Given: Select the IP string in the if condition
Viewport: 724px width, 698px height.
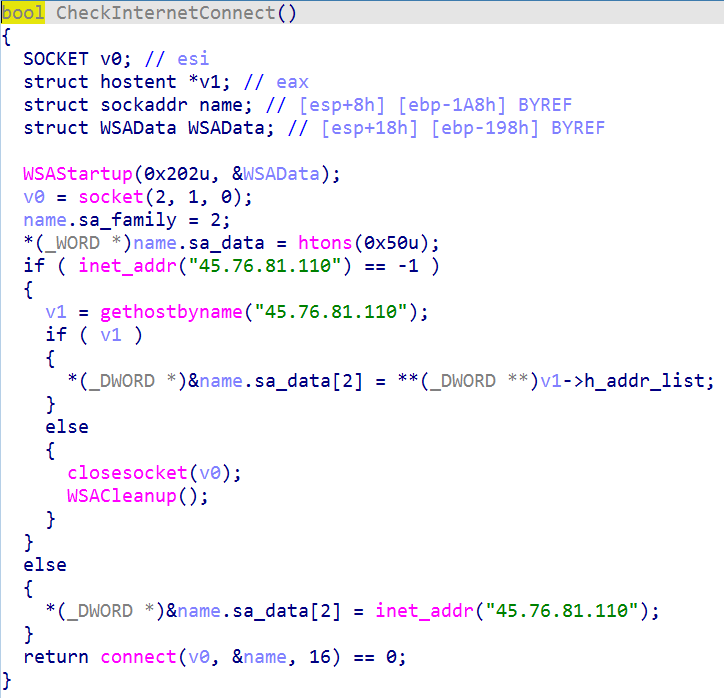Looking at the screenshot, I should (x=265, y=266).
